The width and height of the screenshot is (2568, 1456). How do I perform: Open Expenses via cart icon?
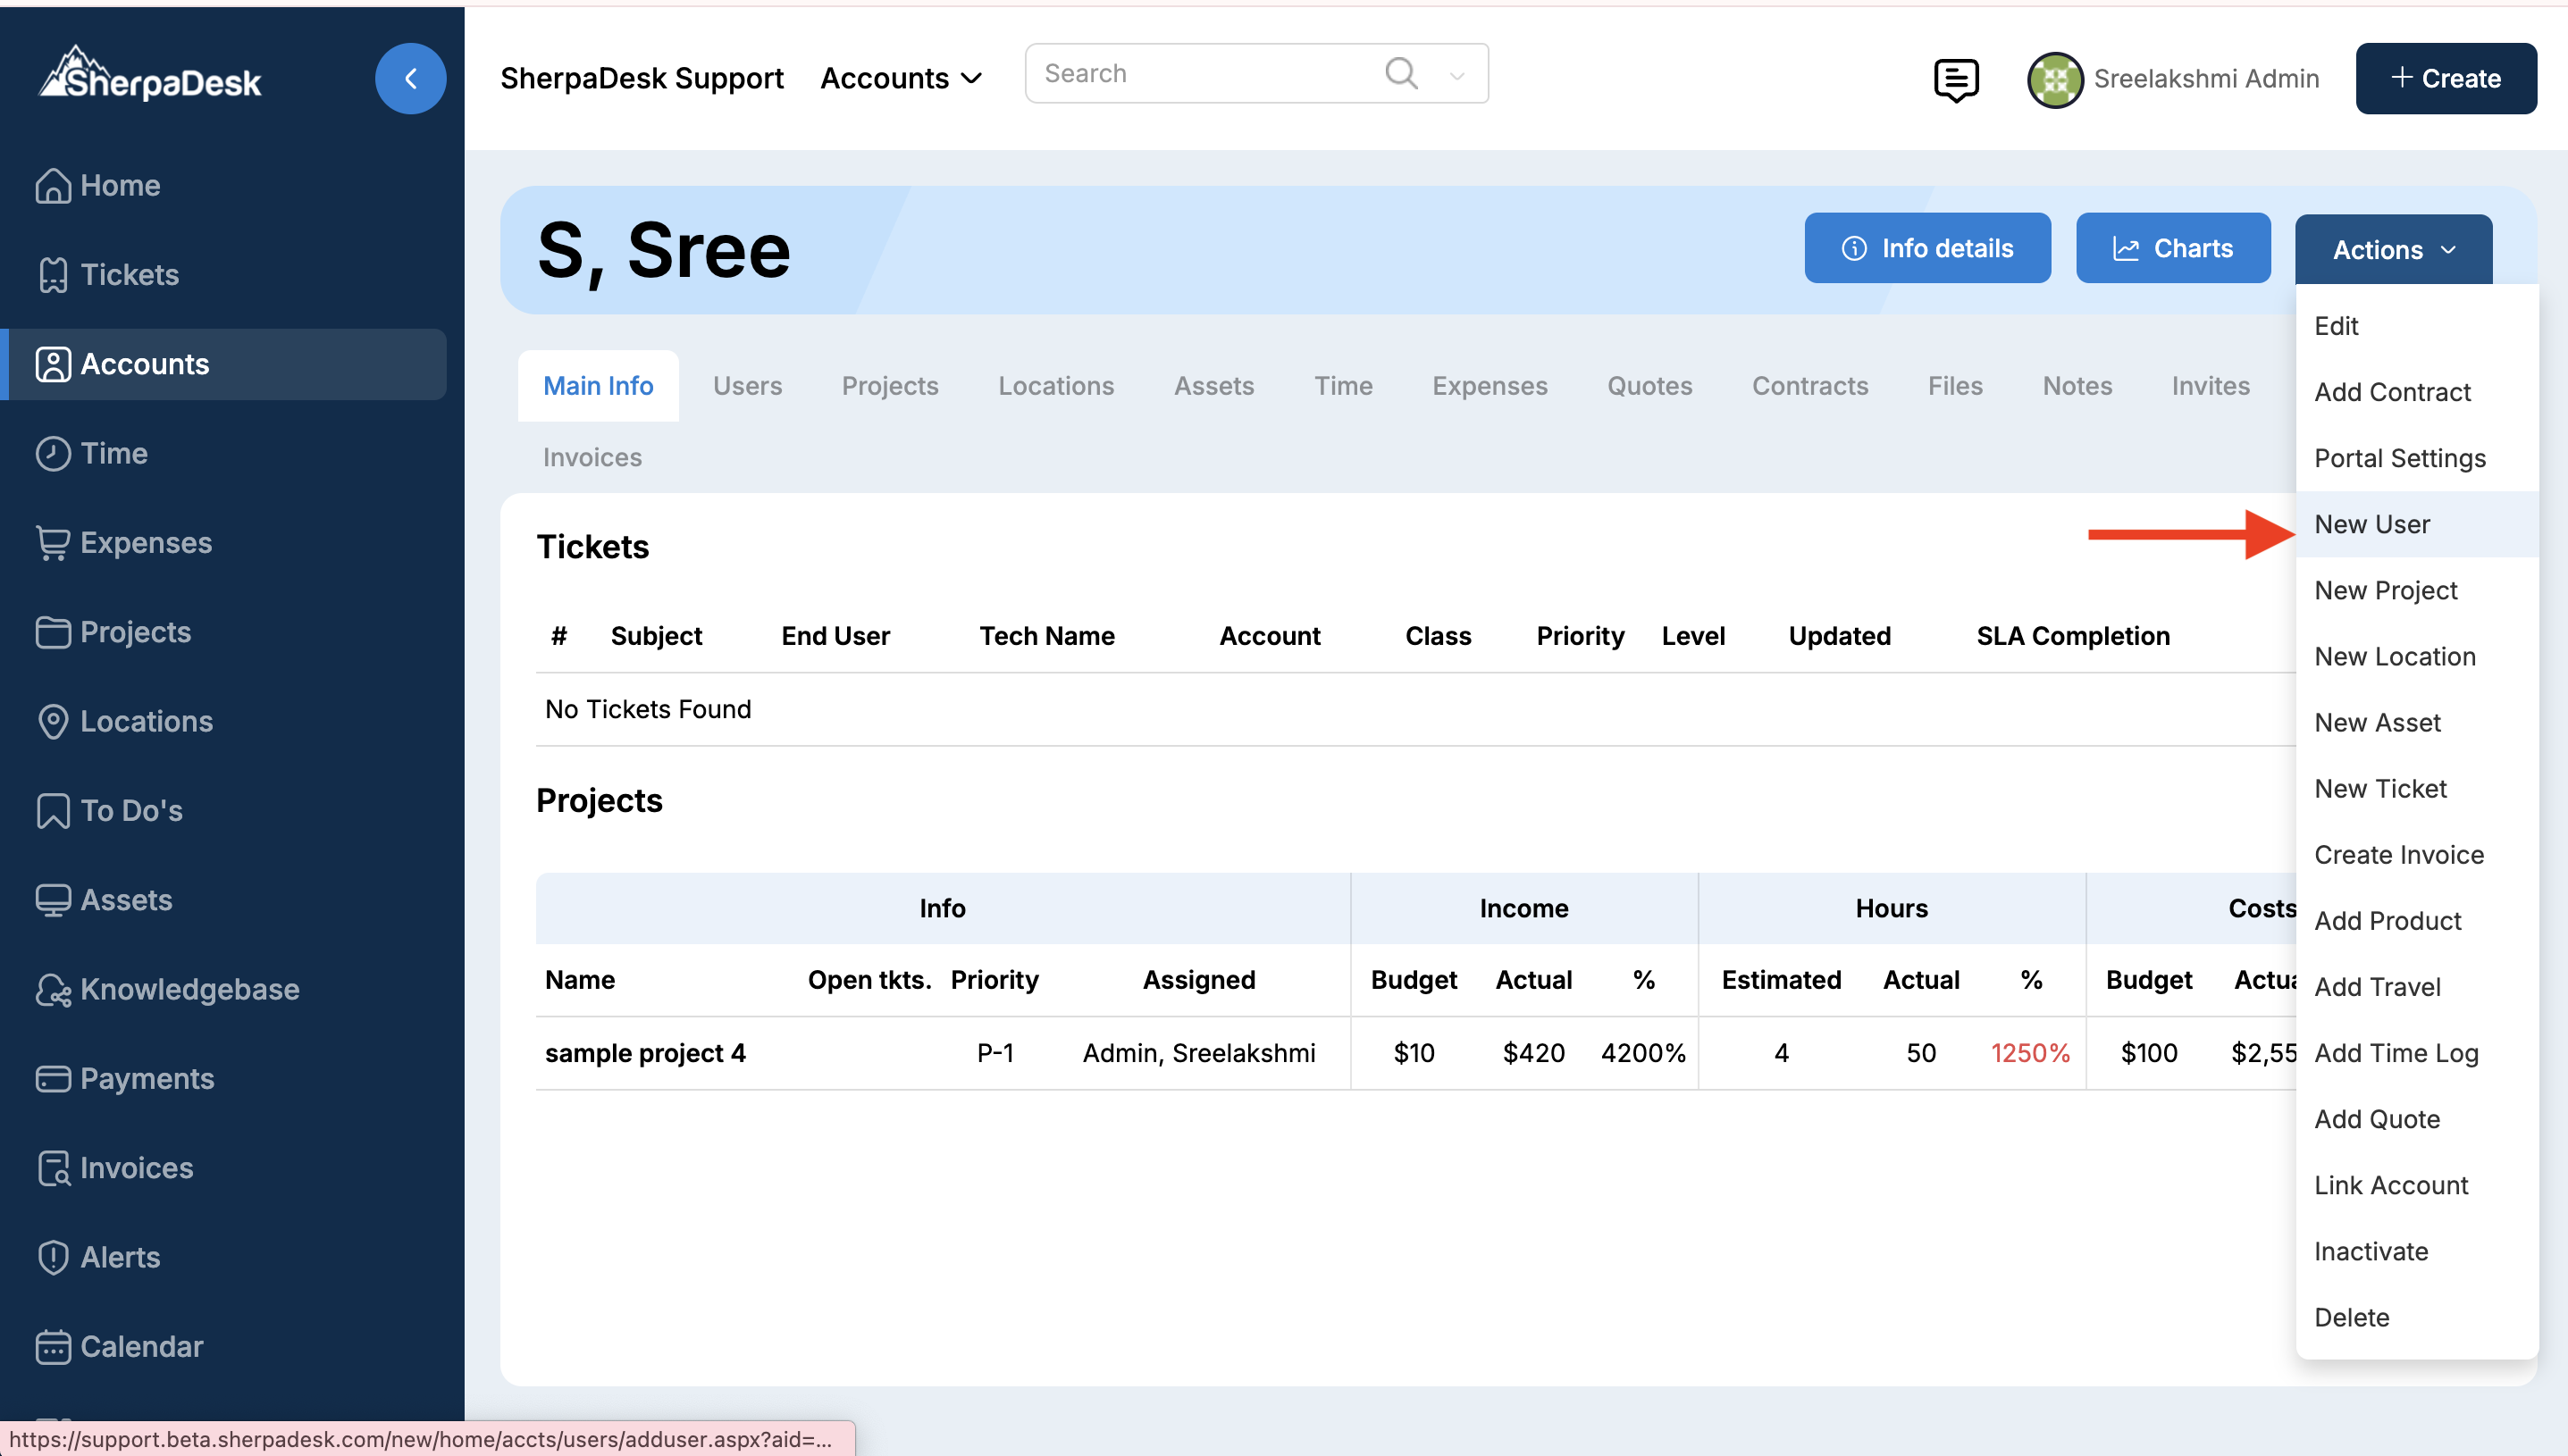(x=52, y=543)
